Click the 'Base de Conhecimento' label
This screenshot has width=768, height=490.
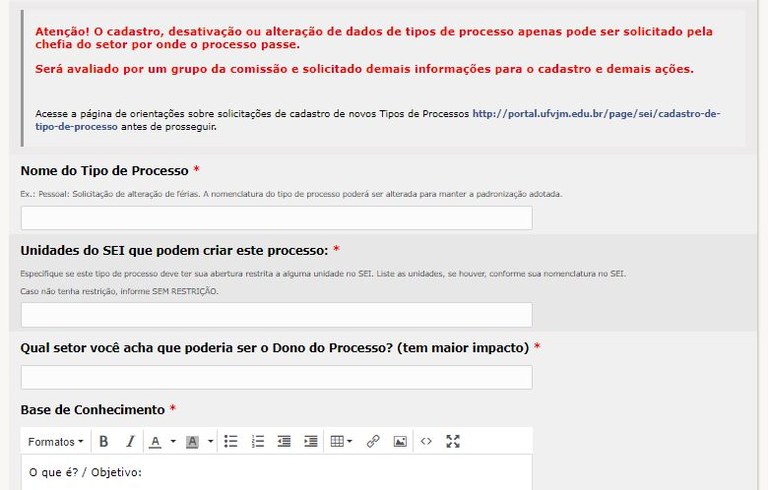93,410
